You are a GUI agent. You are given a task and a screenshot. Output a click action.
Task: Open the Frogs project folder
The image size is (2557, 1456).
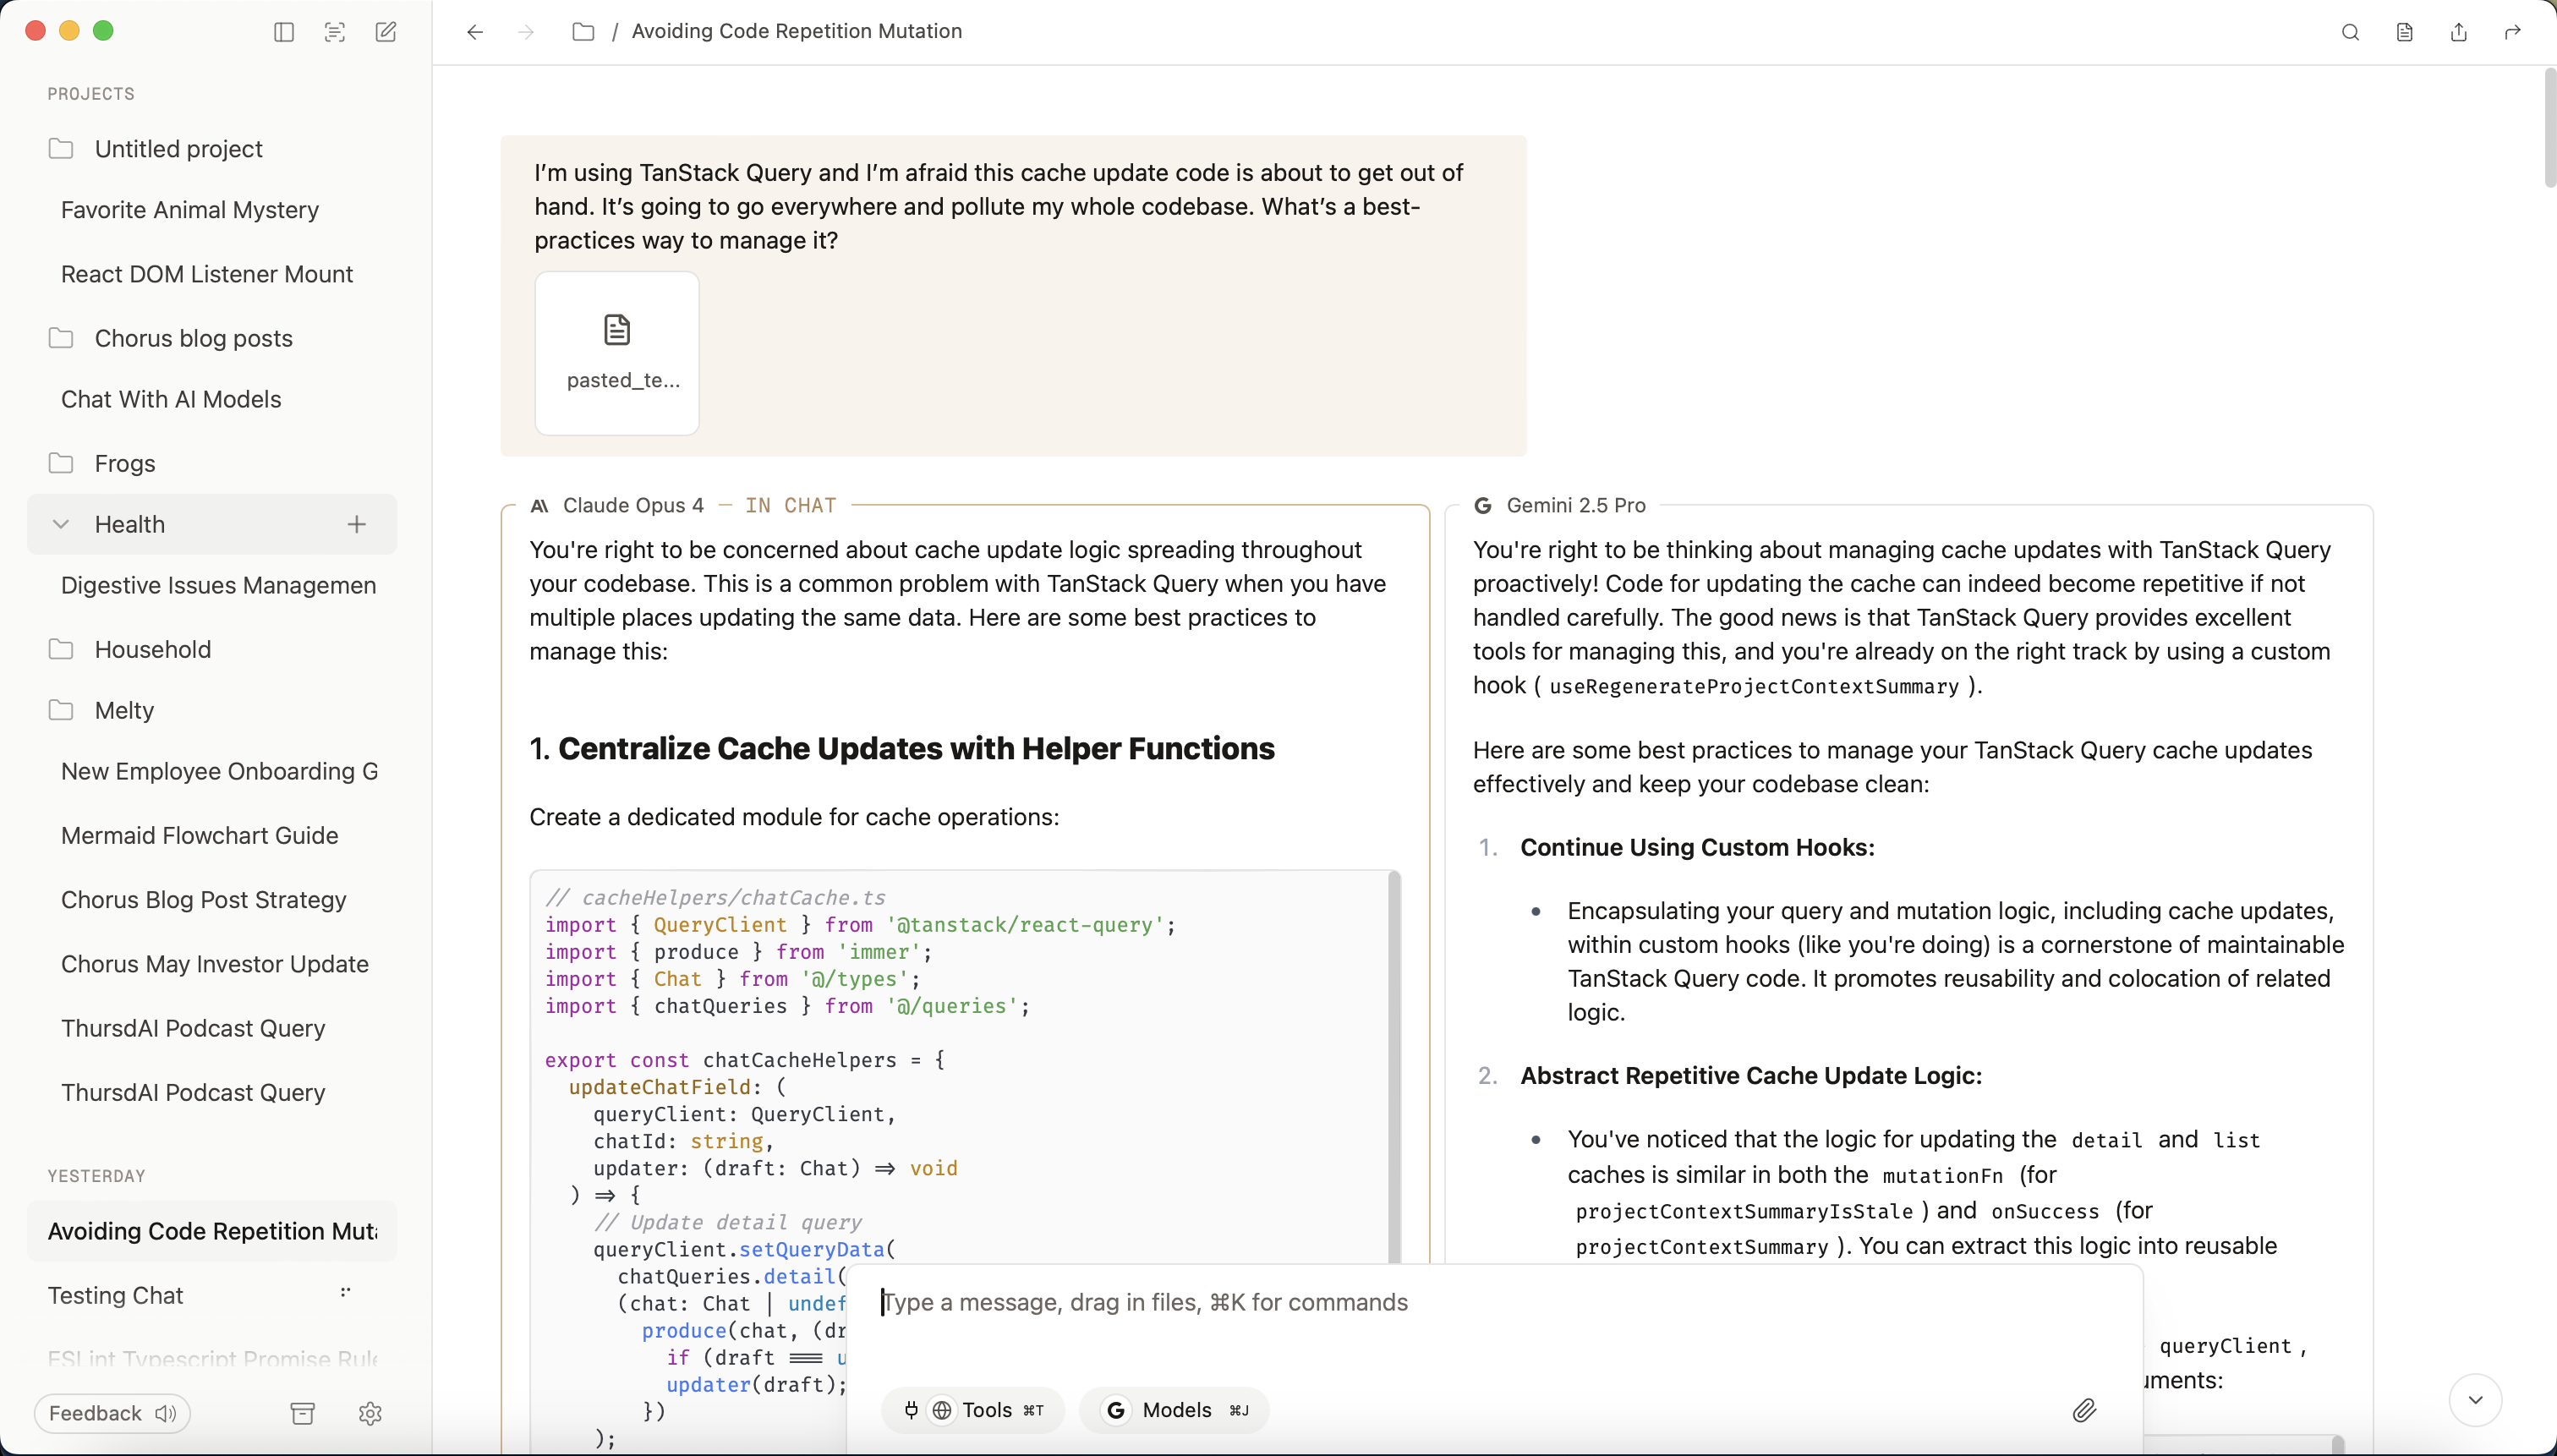pos(124,463)
